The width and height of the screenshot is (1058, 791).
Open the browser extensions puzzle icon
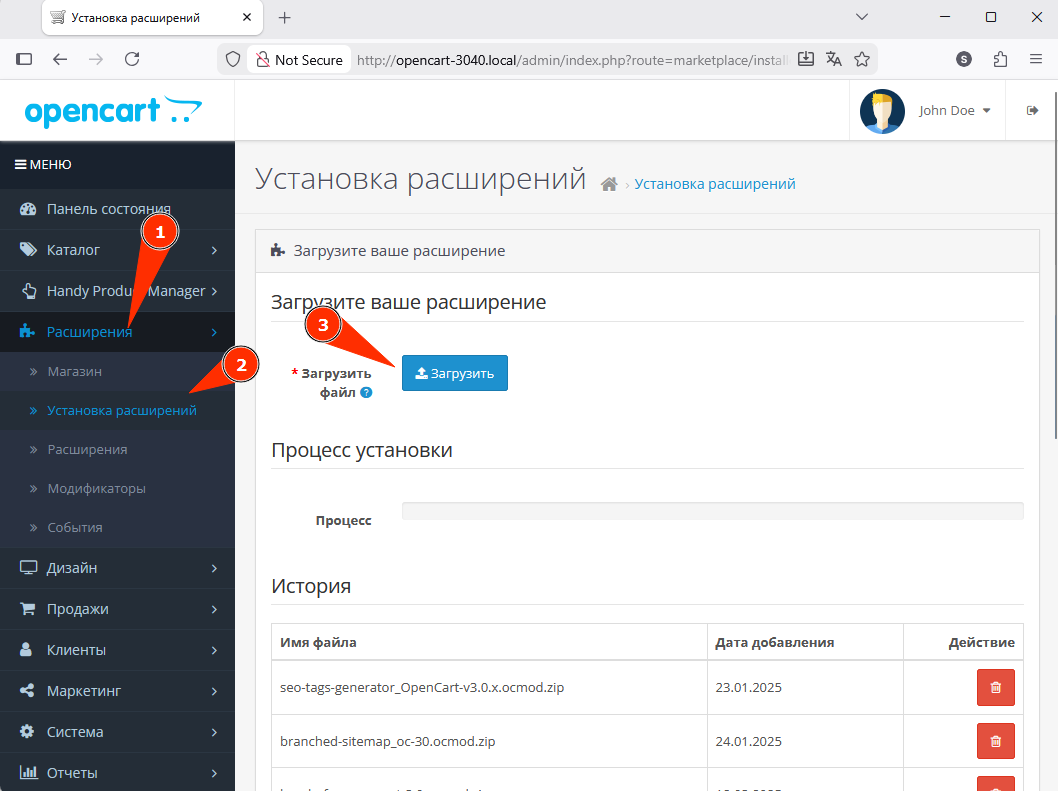(1001, 59)
